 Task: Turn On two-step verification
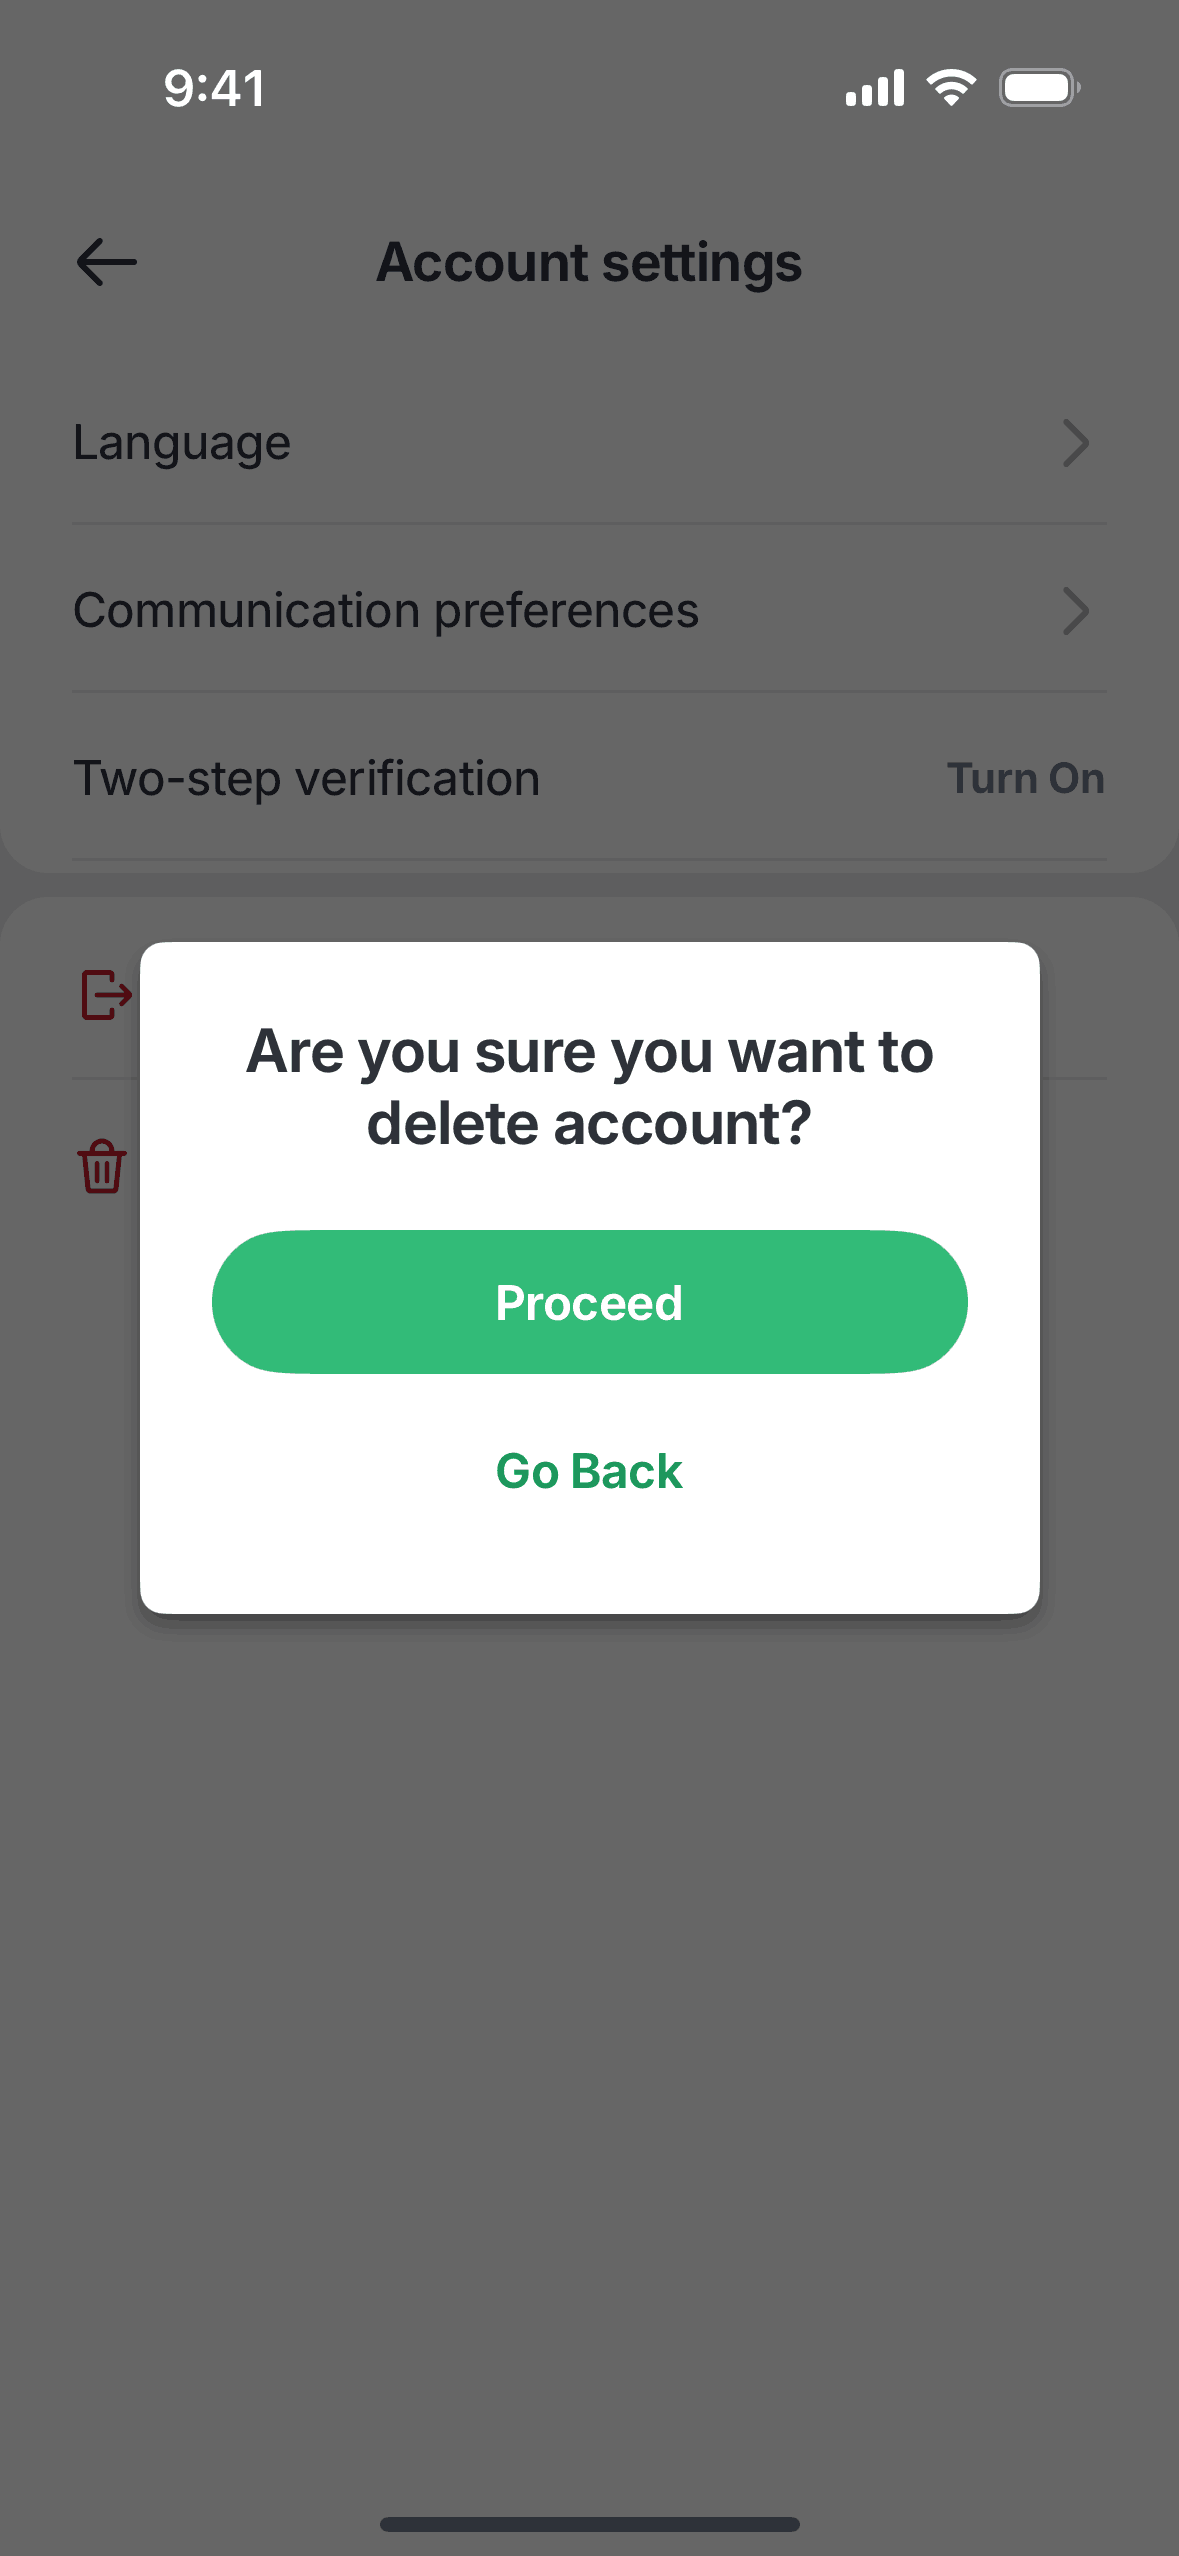pos(1026,778)
